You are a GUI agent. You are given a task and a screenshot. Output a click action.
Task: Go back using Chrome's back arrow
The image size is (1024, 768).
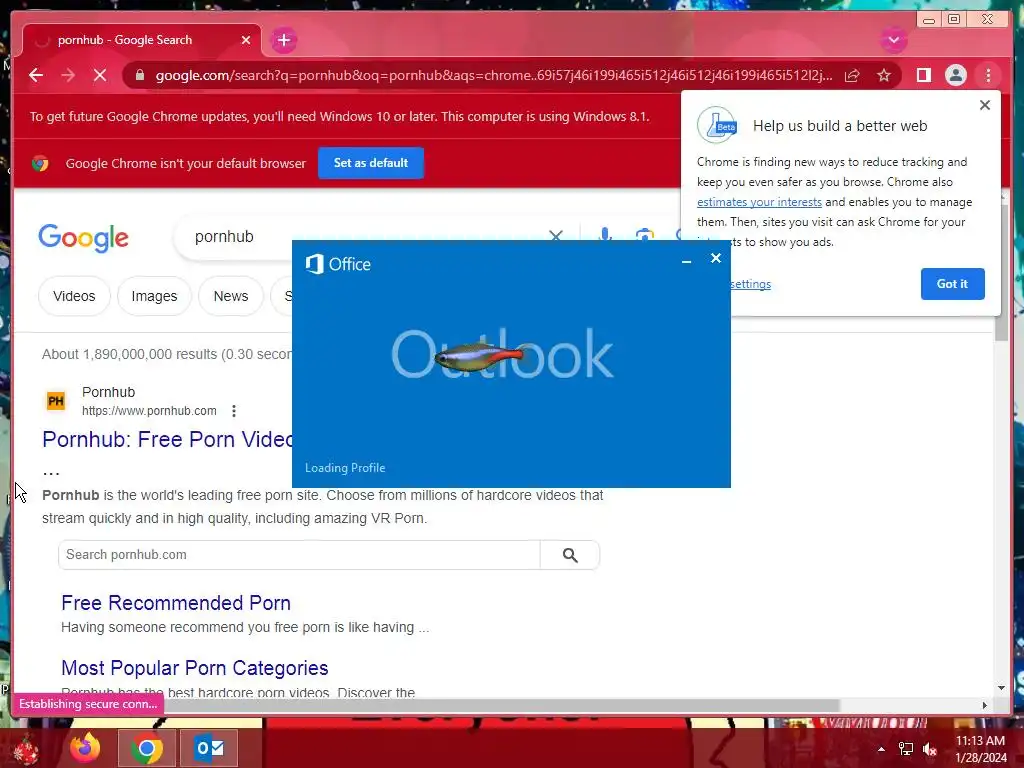tap(36, 75)
